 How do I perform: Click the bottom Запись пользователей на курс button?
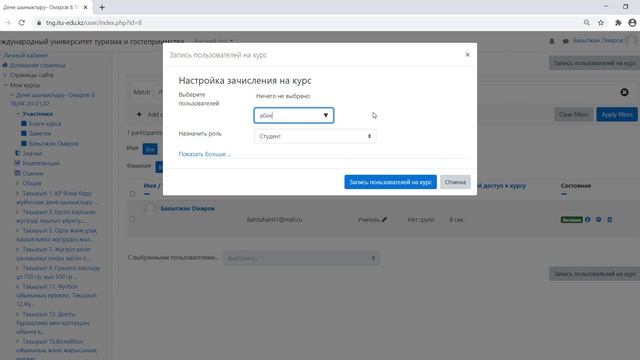[x=594, y=274]
